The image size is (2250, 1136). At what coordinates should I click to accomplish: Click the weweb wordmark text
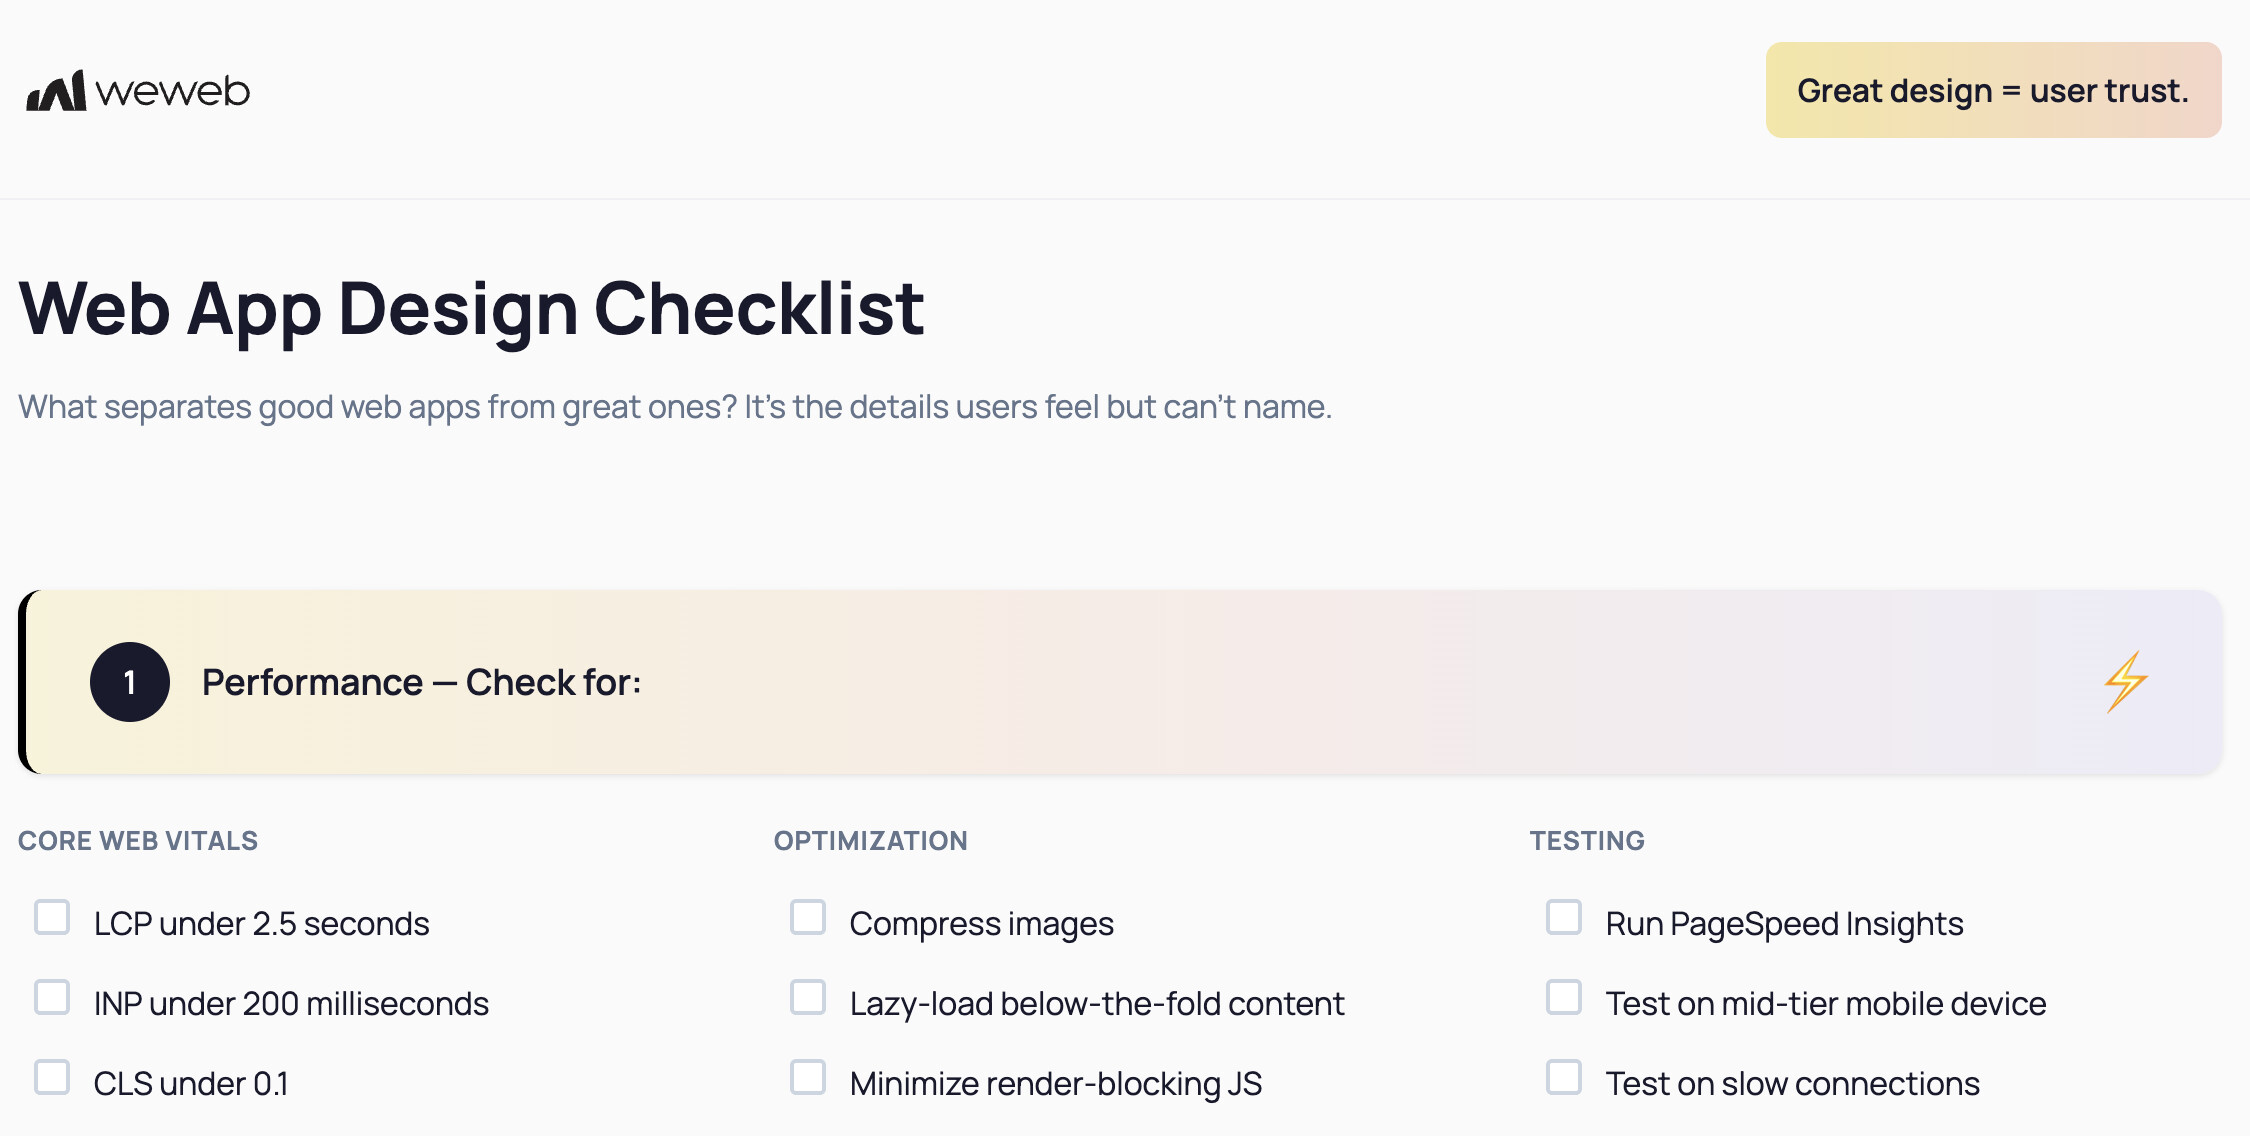point(172,92)
